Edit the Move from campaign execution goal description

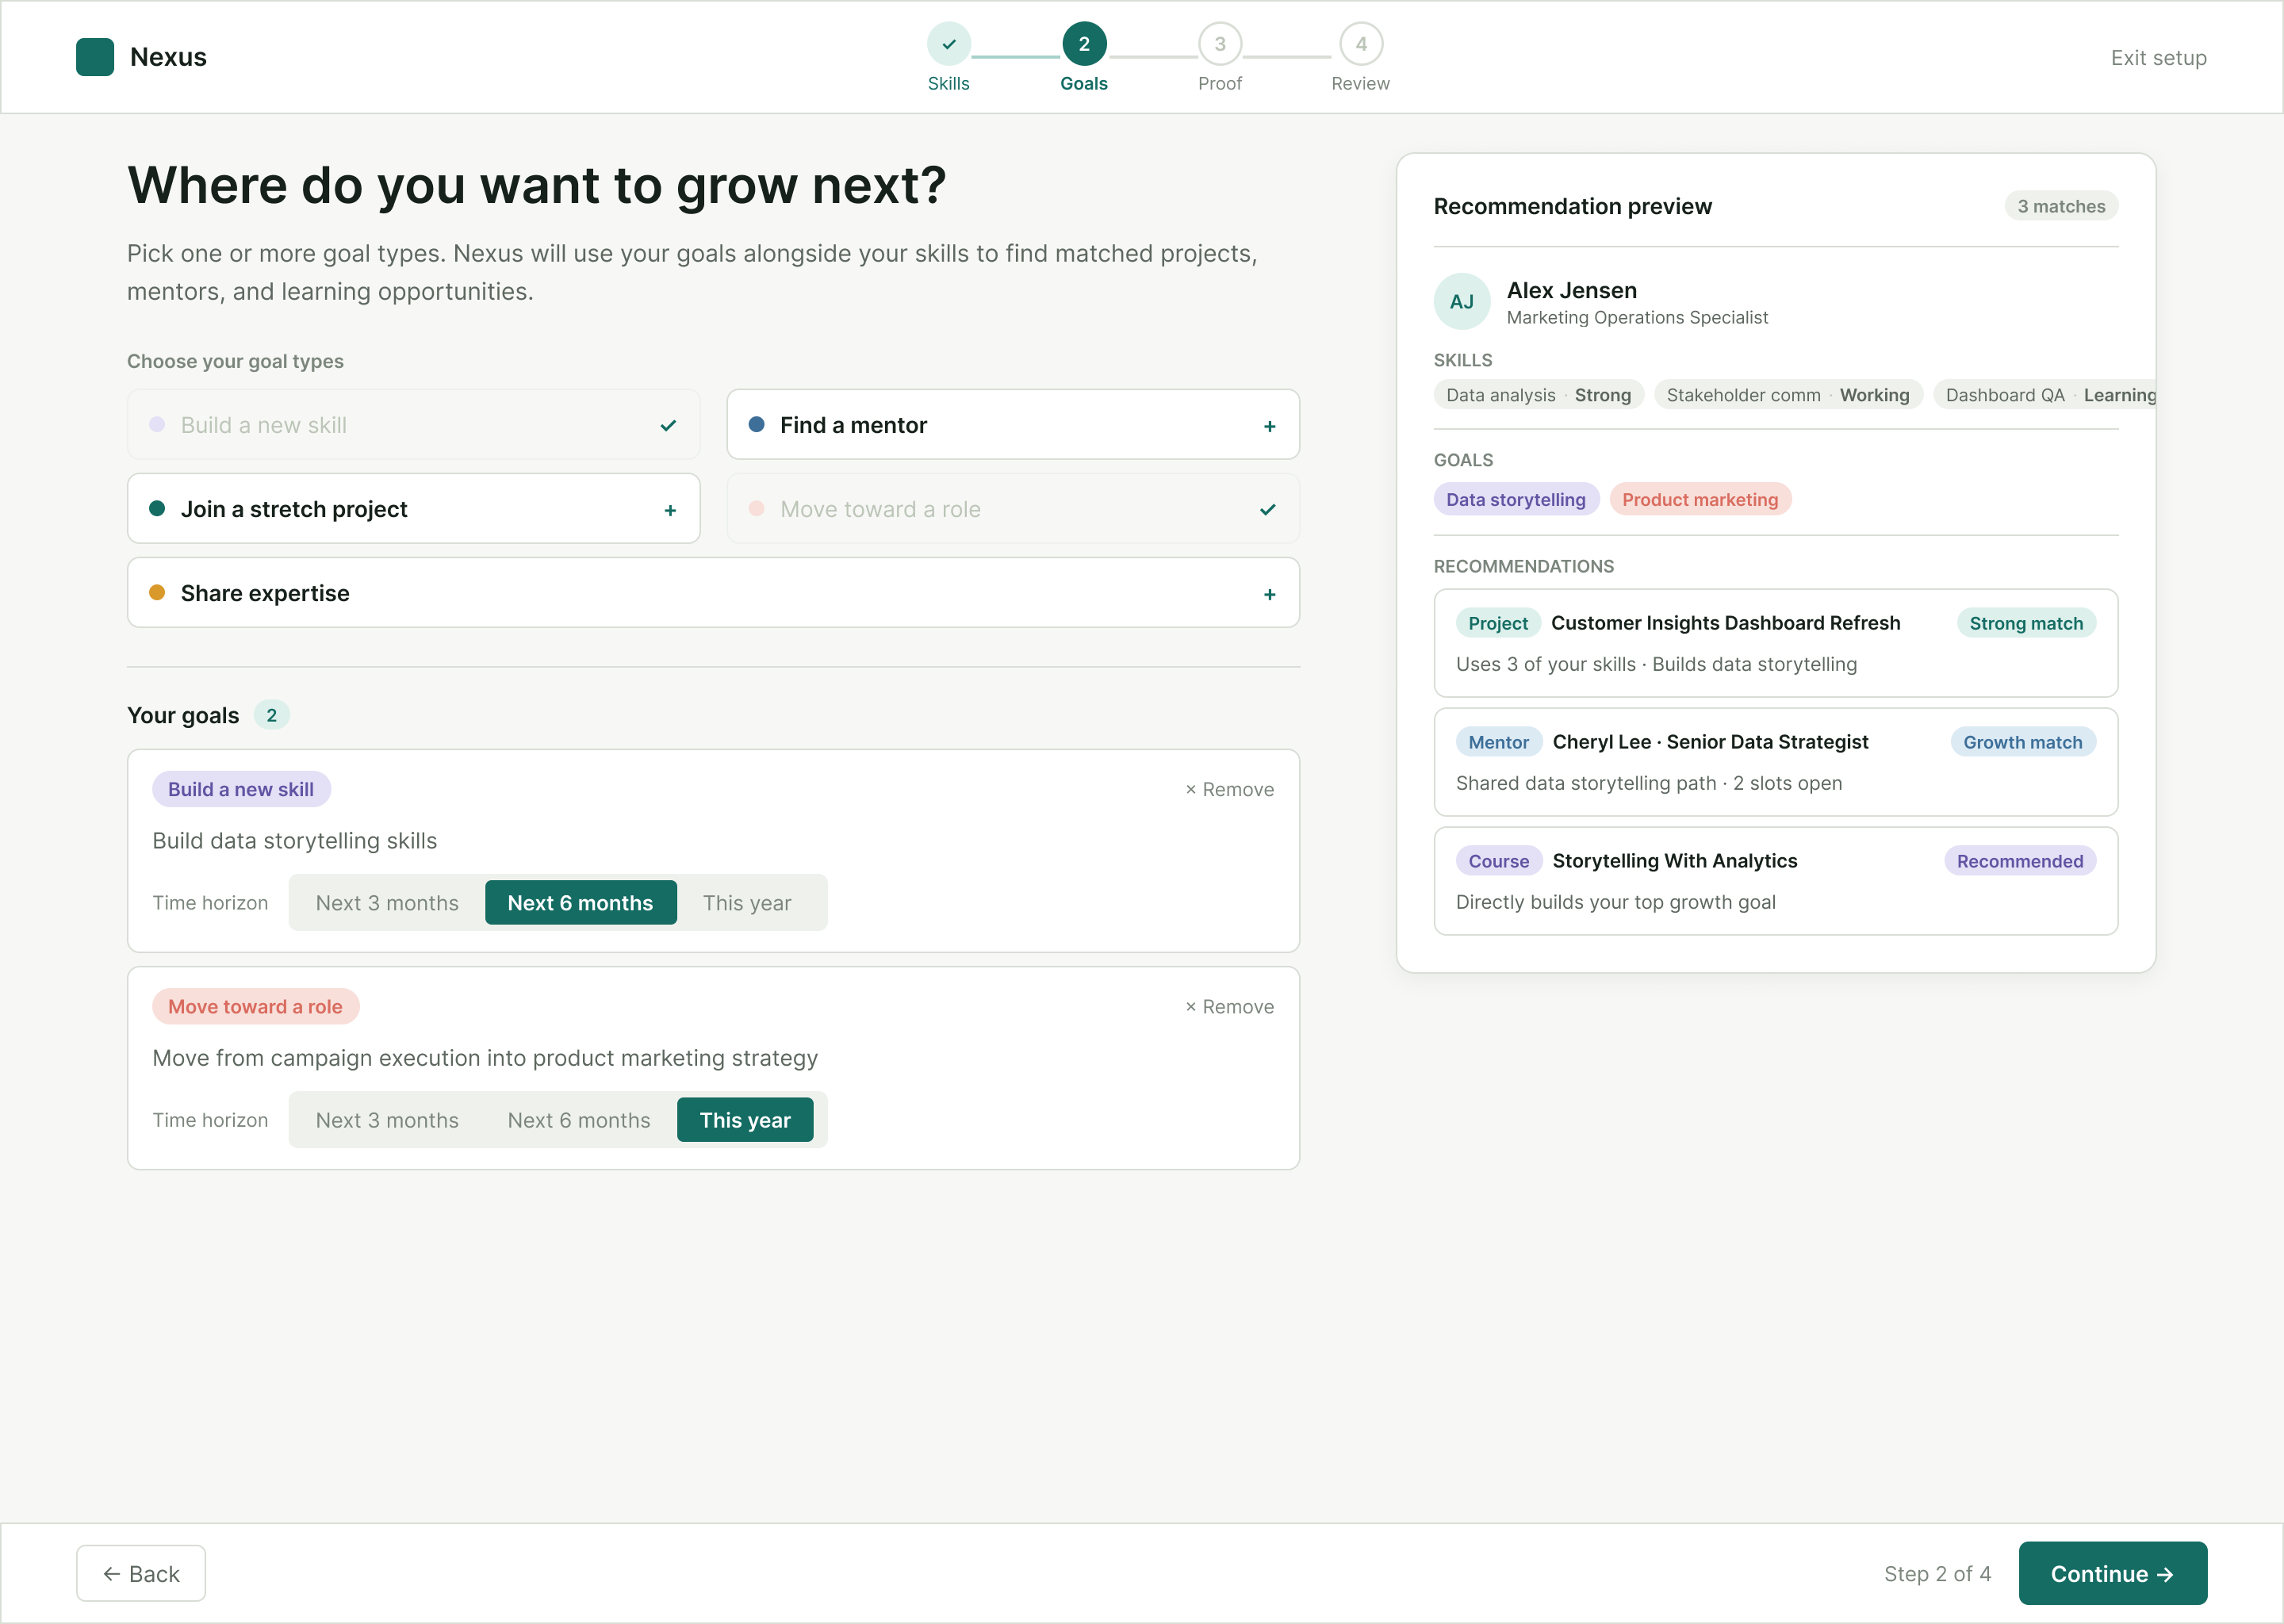pos(485,1058)
